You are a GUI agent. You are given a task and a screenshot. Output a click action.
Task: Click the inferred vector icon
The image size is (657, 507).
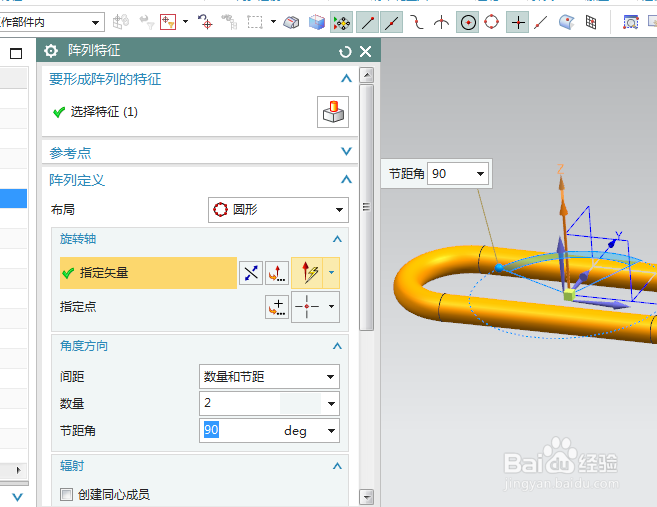[307, 273]
